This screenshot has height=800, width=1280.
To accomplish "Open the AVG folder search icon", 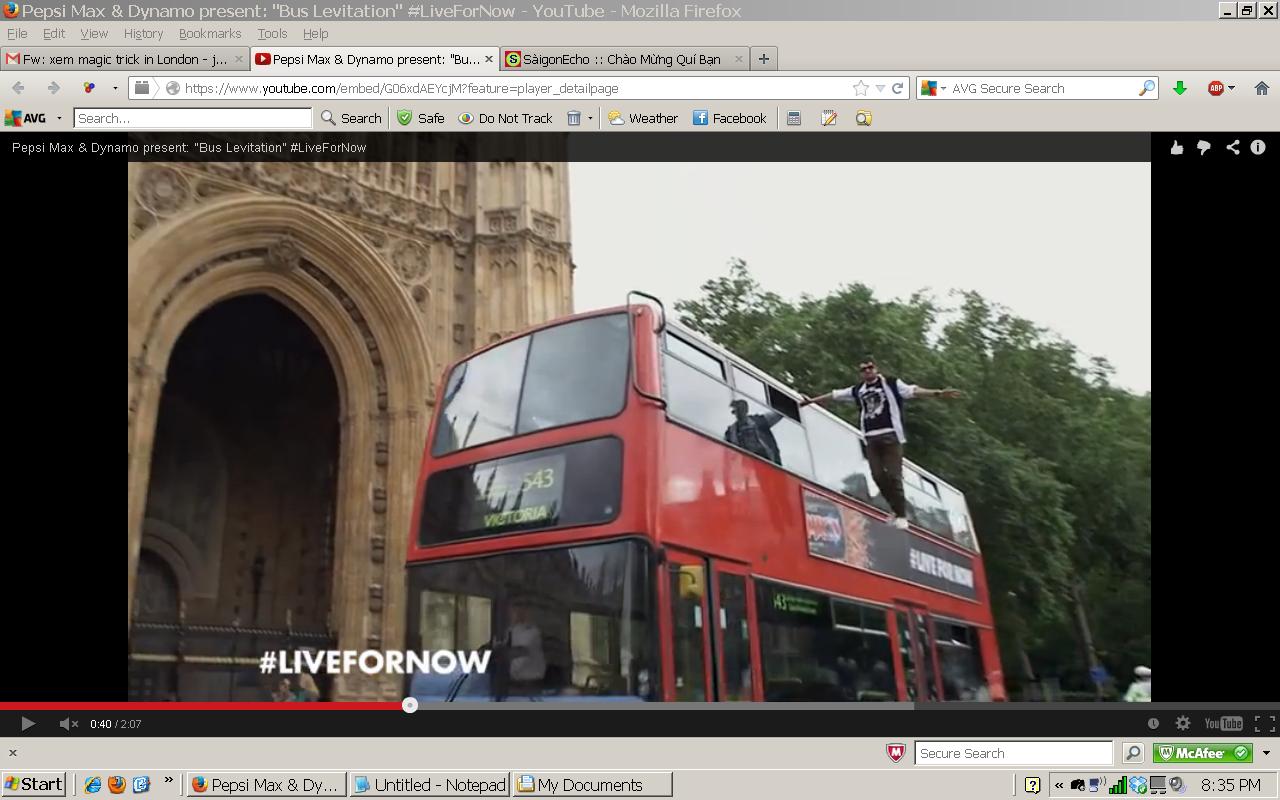I will (x=864, y=118).
